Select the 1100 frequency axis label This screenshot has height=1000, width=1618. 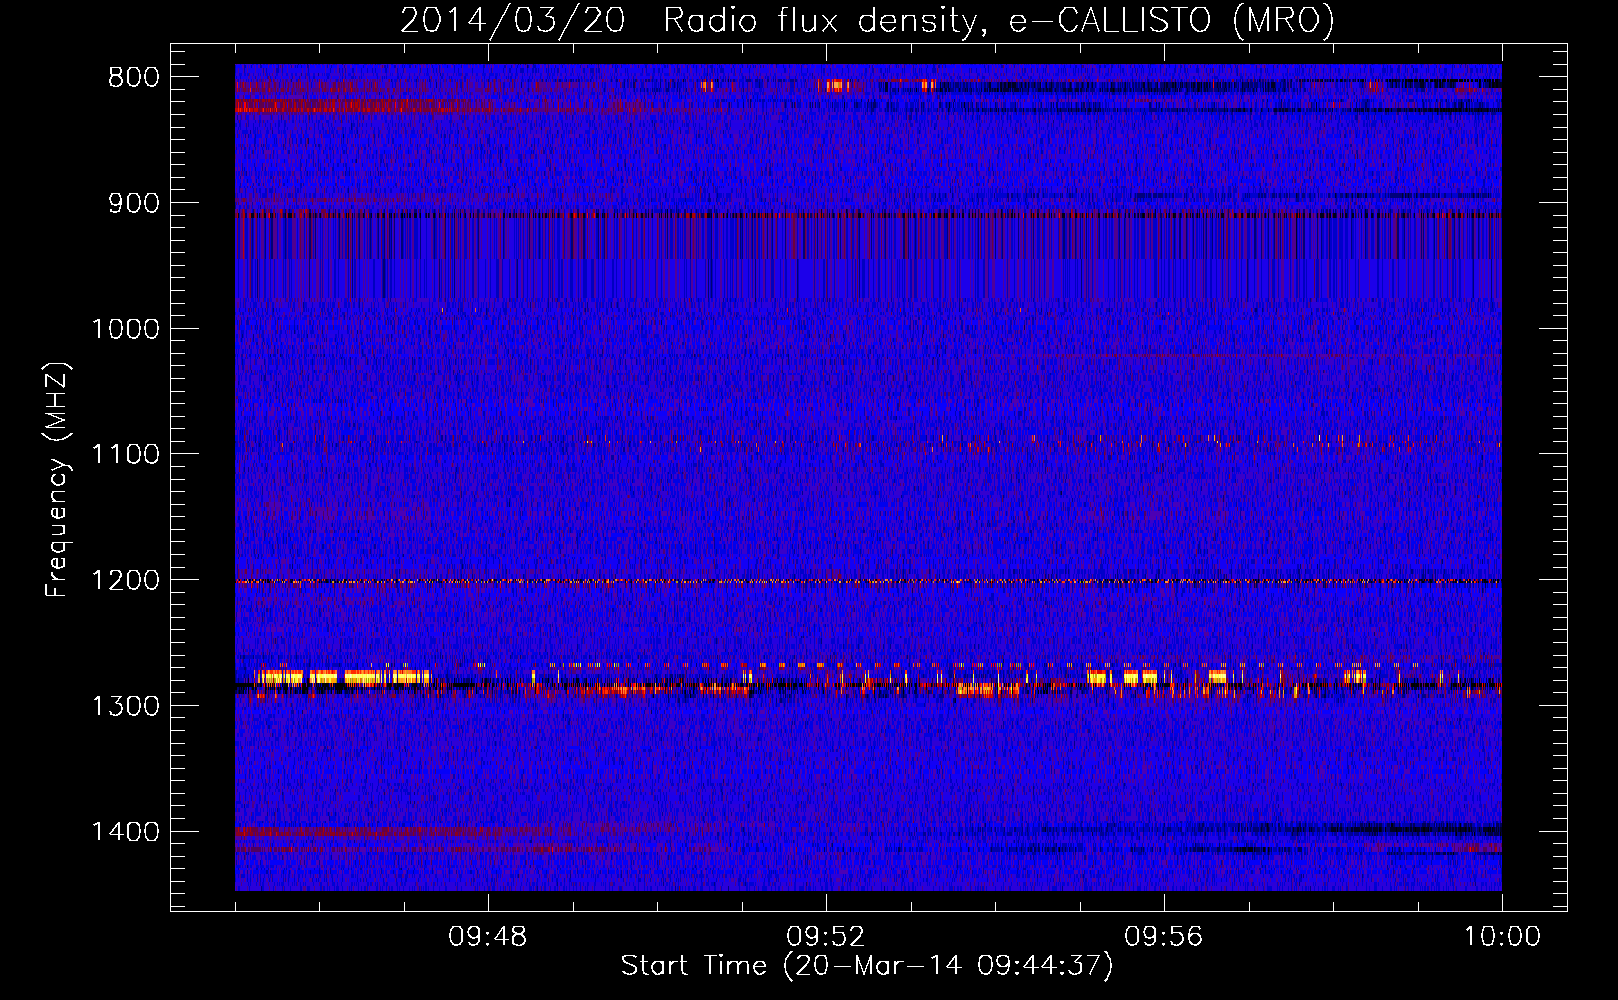(125, 454)
